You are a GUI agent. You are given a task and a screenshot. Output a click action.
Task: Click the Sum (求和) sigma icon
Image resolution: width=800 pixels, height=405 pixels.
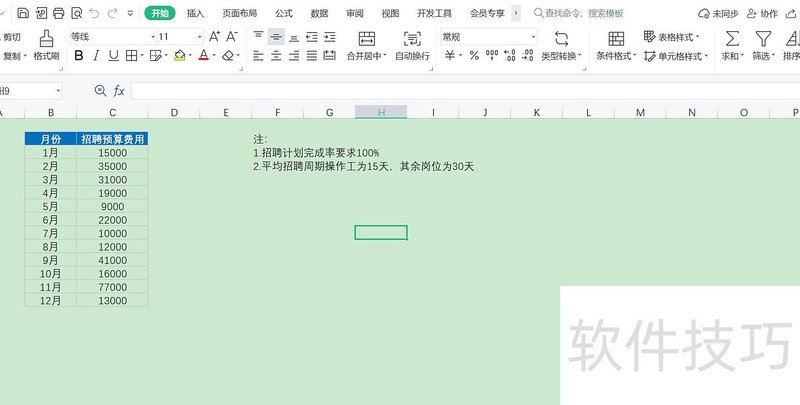point(732,38)
